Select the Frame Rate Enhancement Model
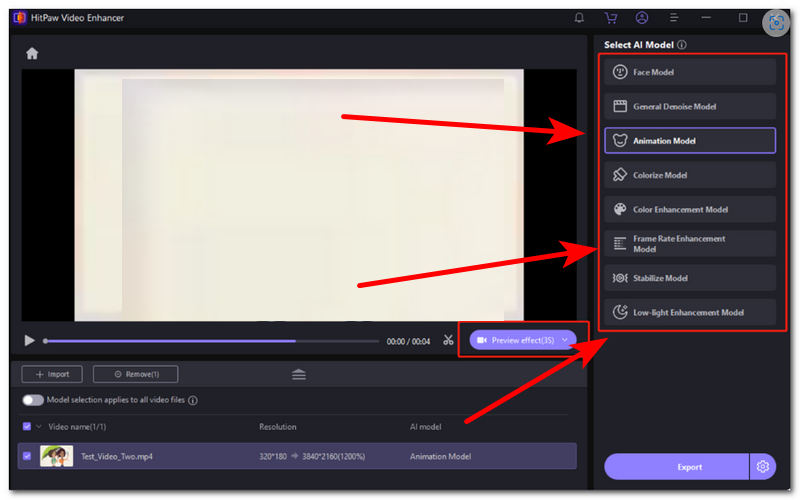Screen dimensions: 800x500 tap(690, 244)
